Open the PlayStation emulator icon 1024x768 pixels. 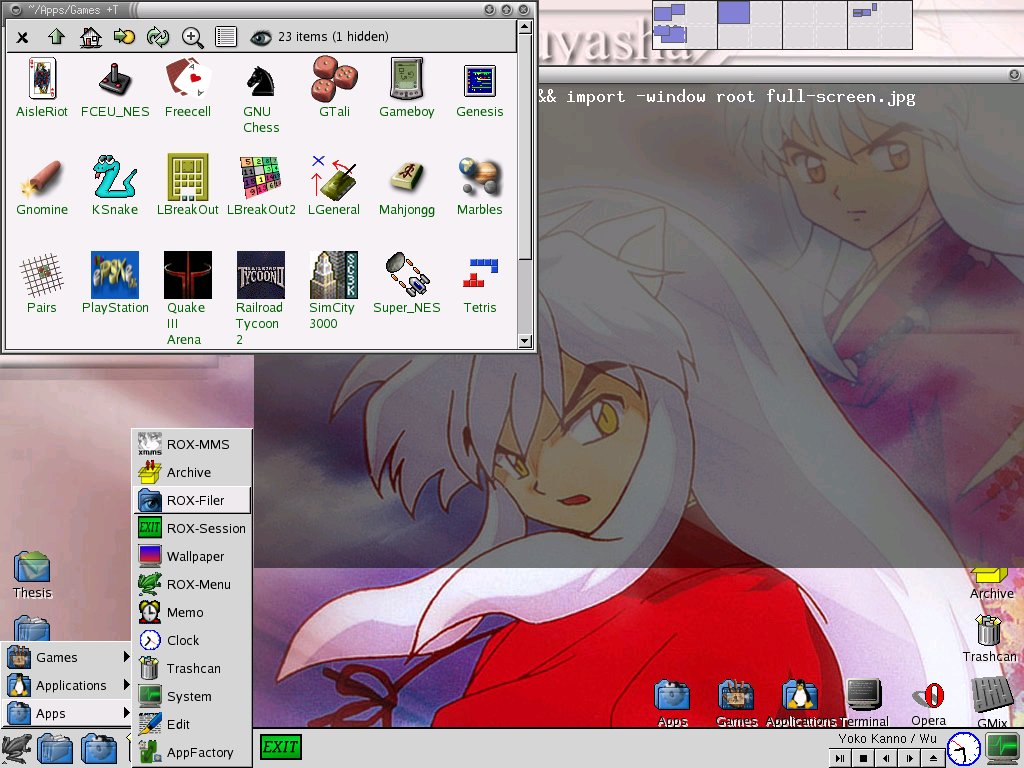coord(115,284)
